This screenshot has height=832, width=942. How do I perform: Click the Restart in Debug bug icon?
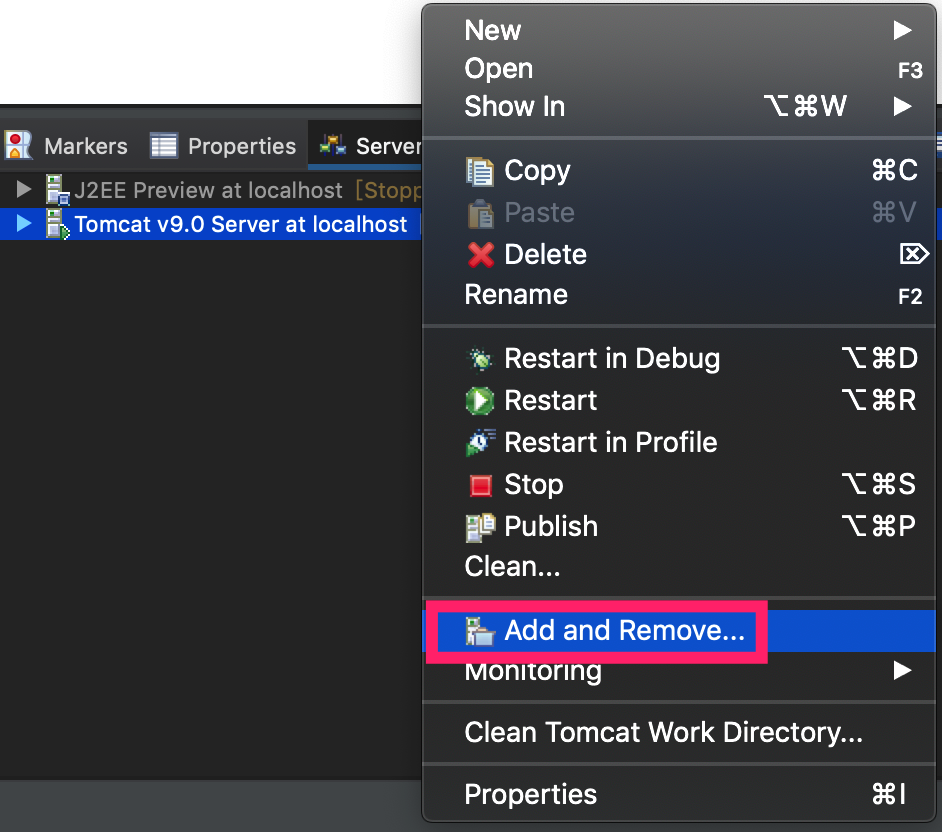pyautogui.click(x=480, y=359)
